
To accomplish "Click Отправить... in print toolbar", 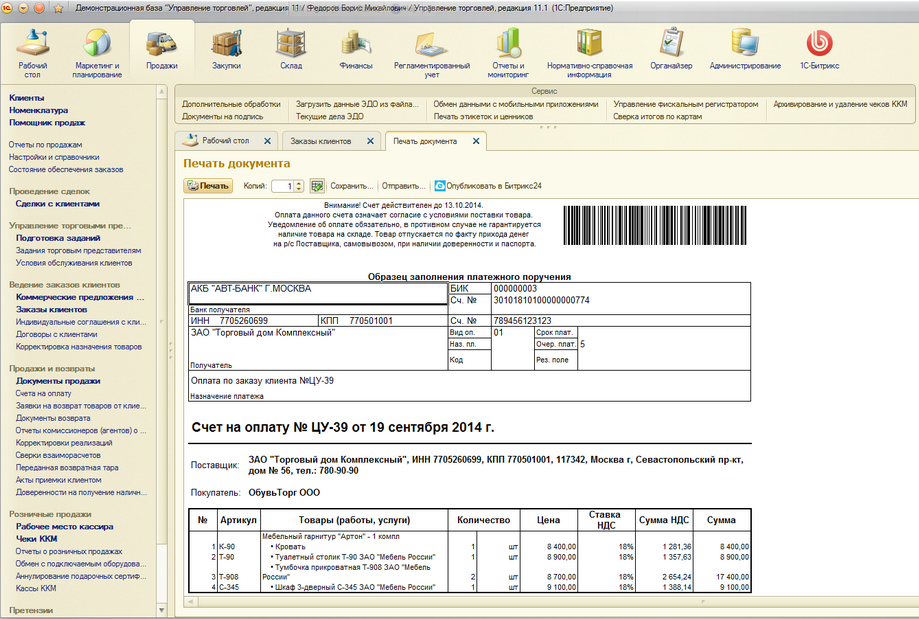I will click(404, 186).
